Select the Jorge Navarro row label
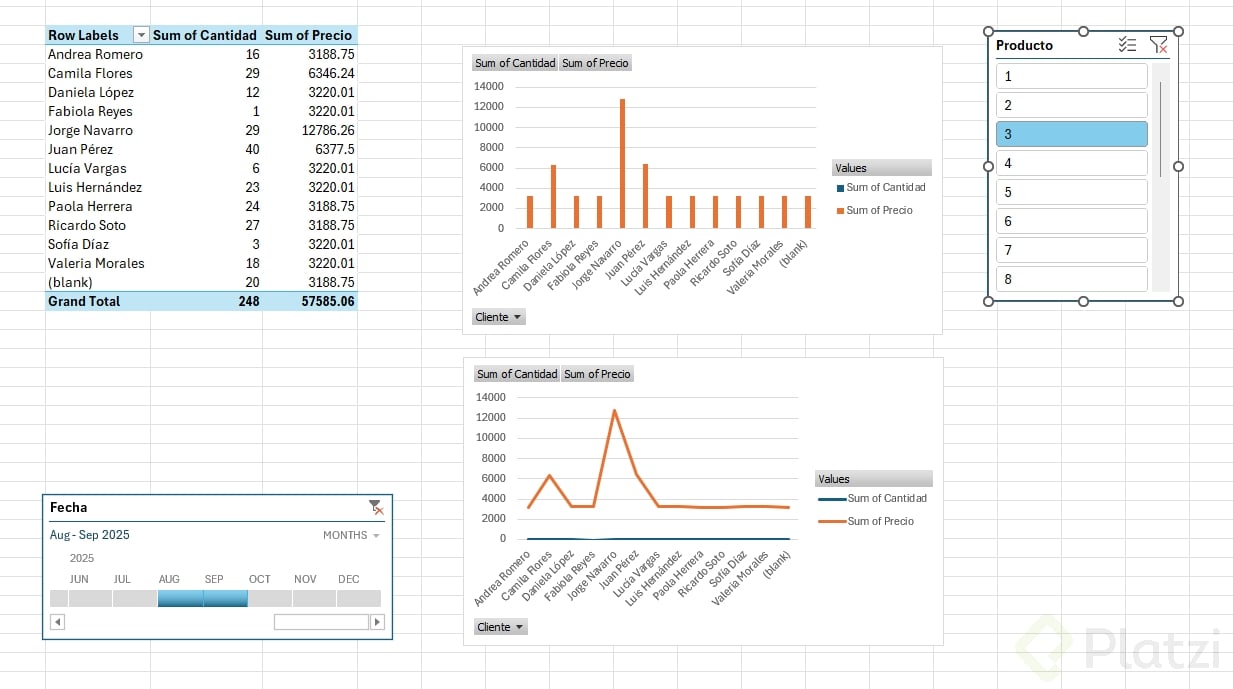Screen dimensions: 1233x689 [90, 130]
